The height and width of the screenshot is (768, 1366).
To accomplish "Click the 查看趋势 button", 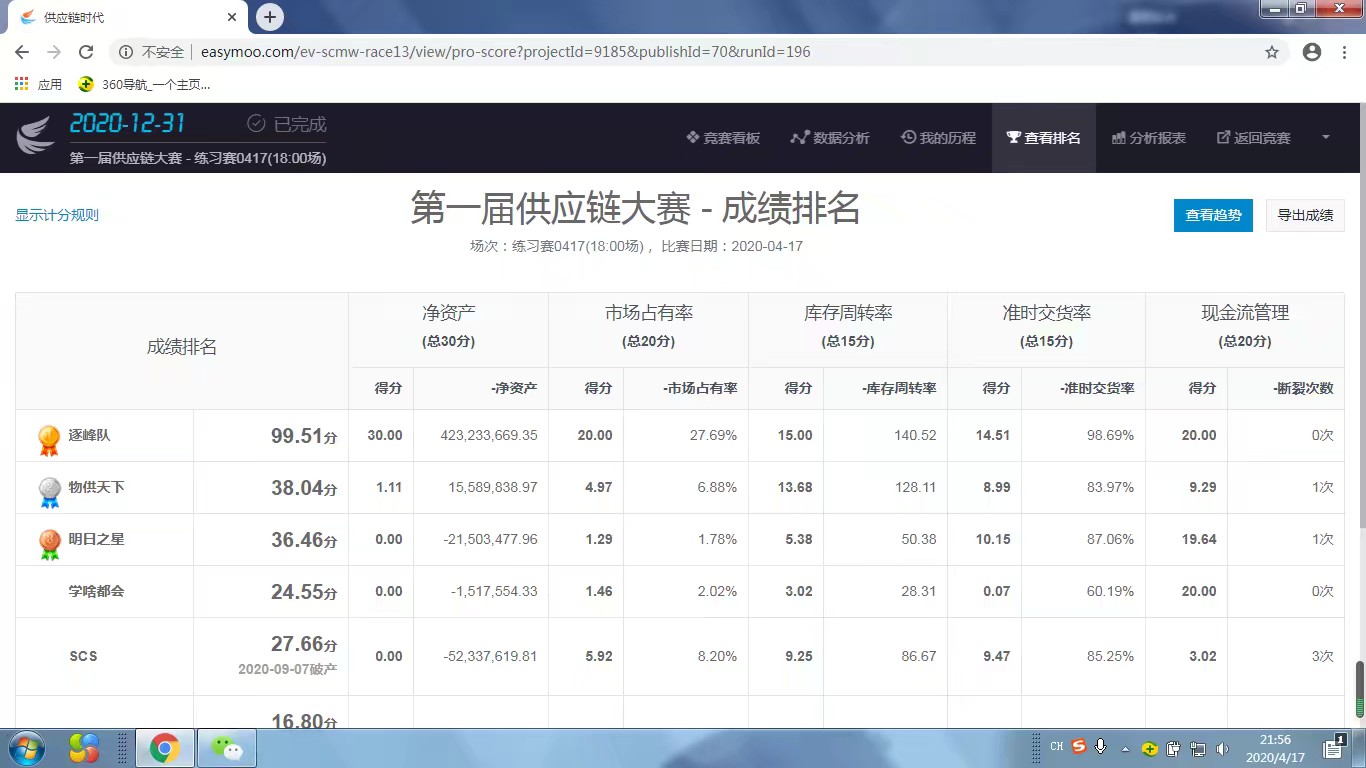I will point(1213,215).
